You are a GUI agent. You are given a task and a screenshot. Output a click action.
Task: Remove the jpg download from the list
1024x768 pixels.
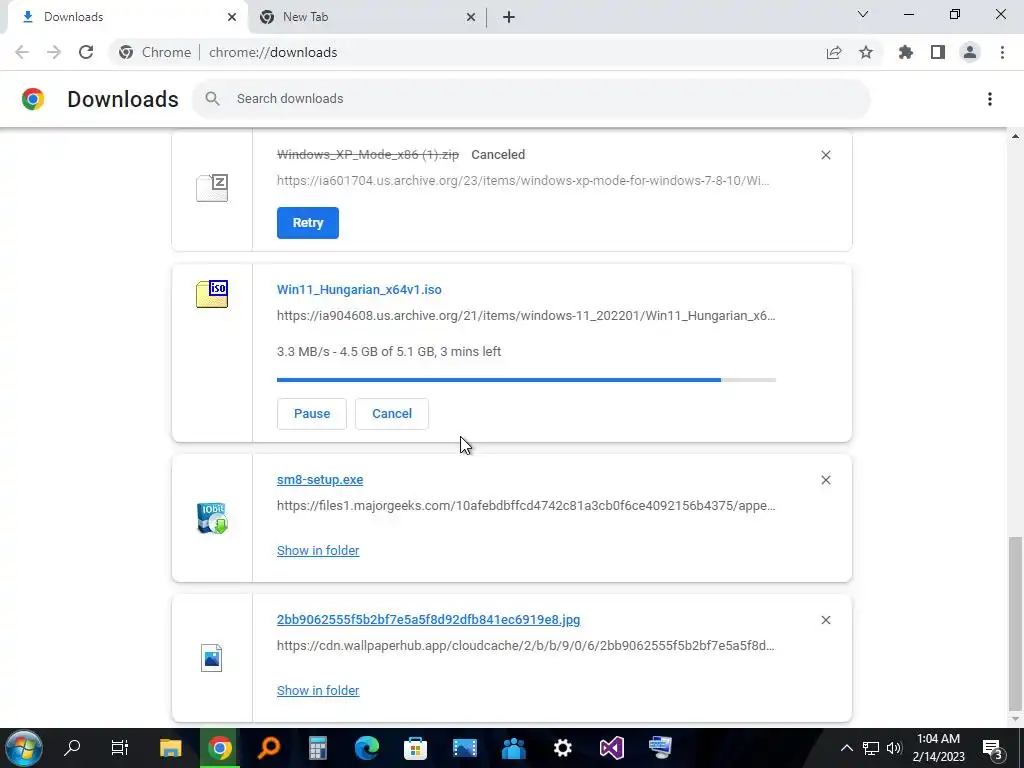click(825, 620)
